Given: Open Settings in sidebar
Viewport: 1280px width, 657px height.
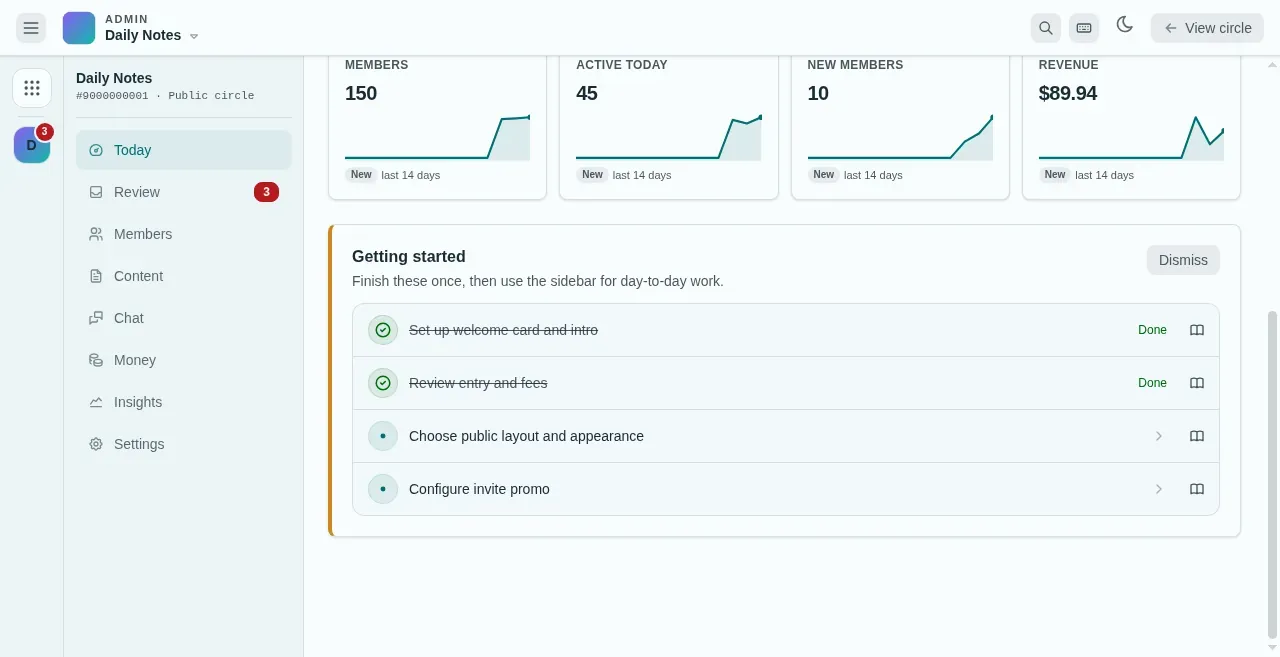Looking at the screenshot, I should tap(184, 444).
